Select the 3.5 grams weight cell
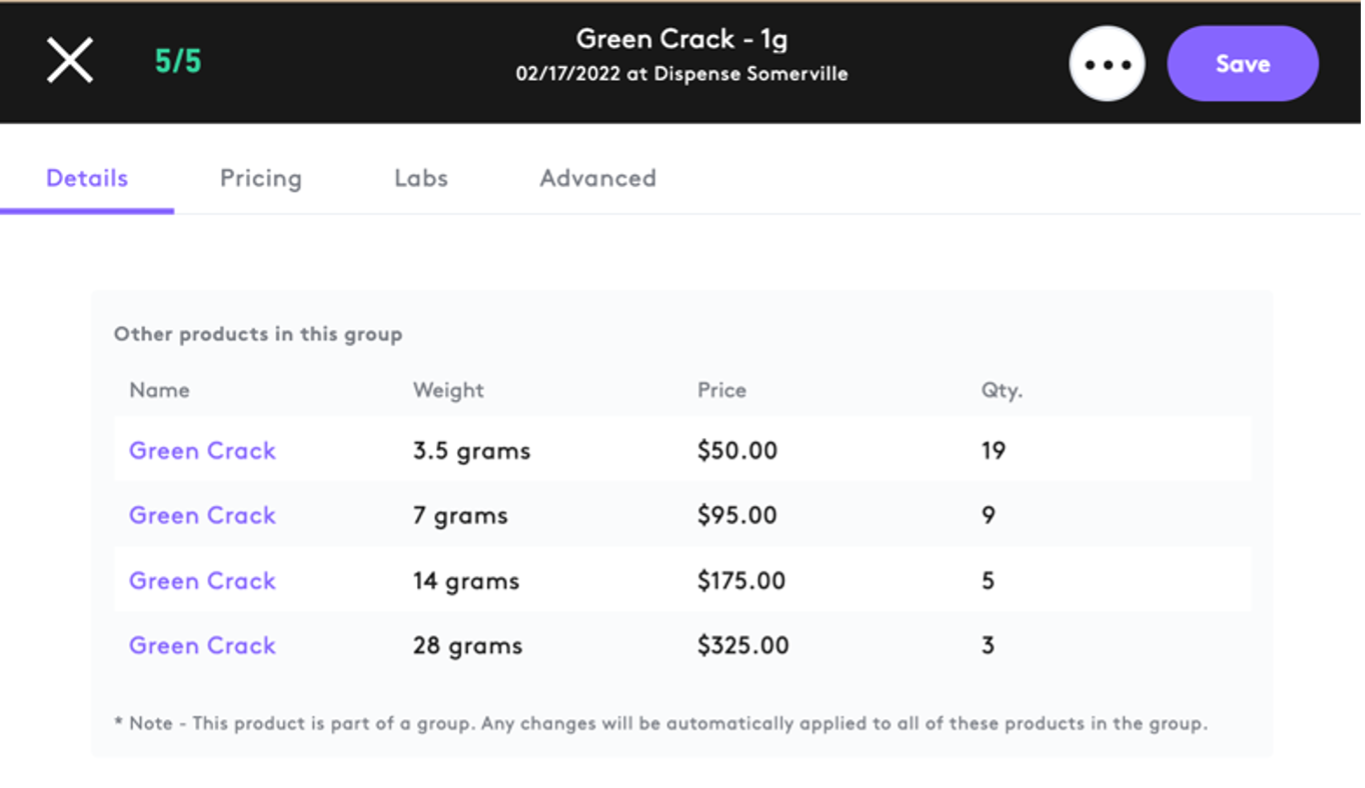The height and width of the screenshot is (788, 1365). [472, 451]
